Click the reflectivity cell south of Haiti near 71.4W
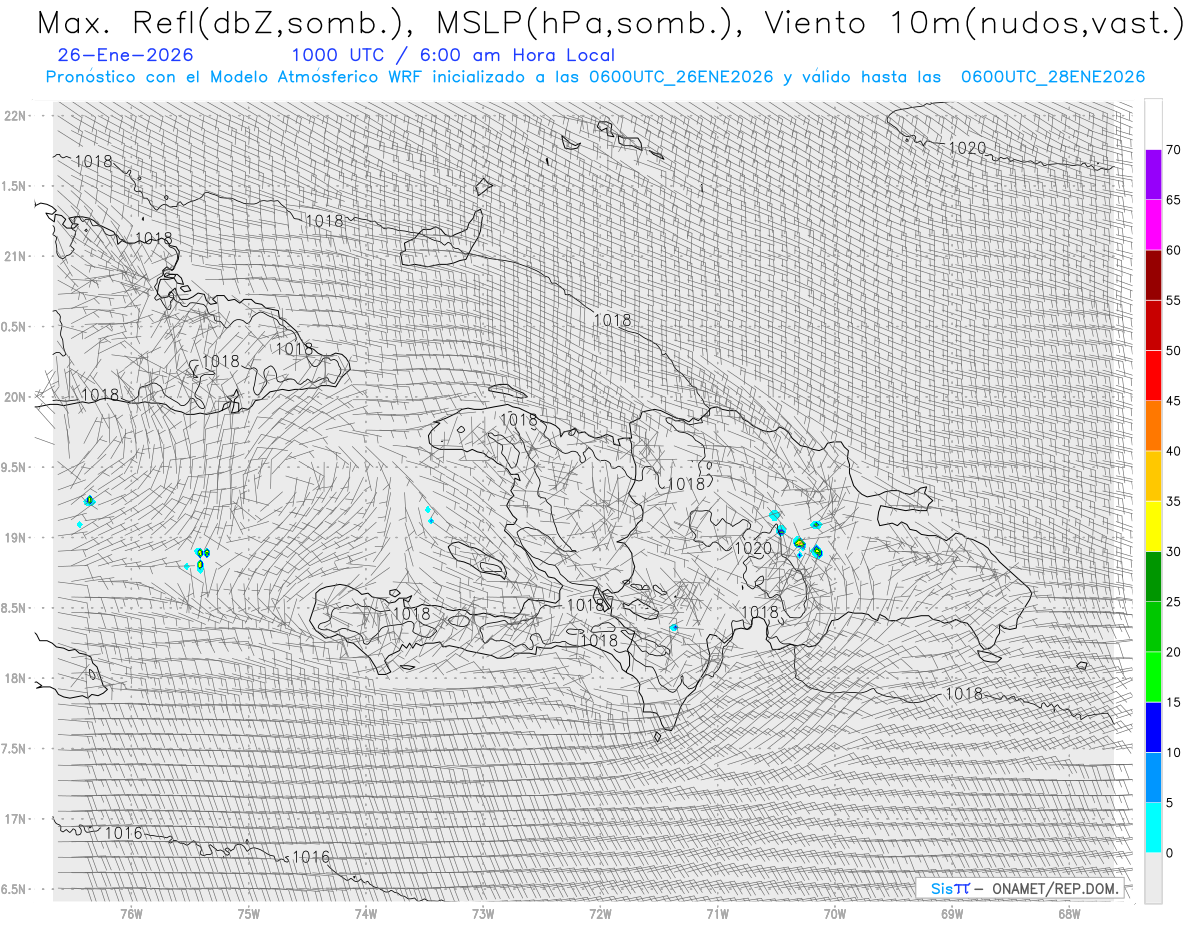The height and width of the screenshot is (927, 1200). tap(674, 628)
